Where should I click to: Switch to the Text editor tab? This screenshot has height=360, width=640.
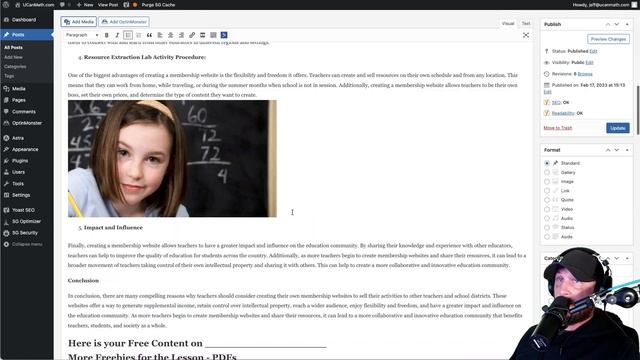tap(526, 23)
